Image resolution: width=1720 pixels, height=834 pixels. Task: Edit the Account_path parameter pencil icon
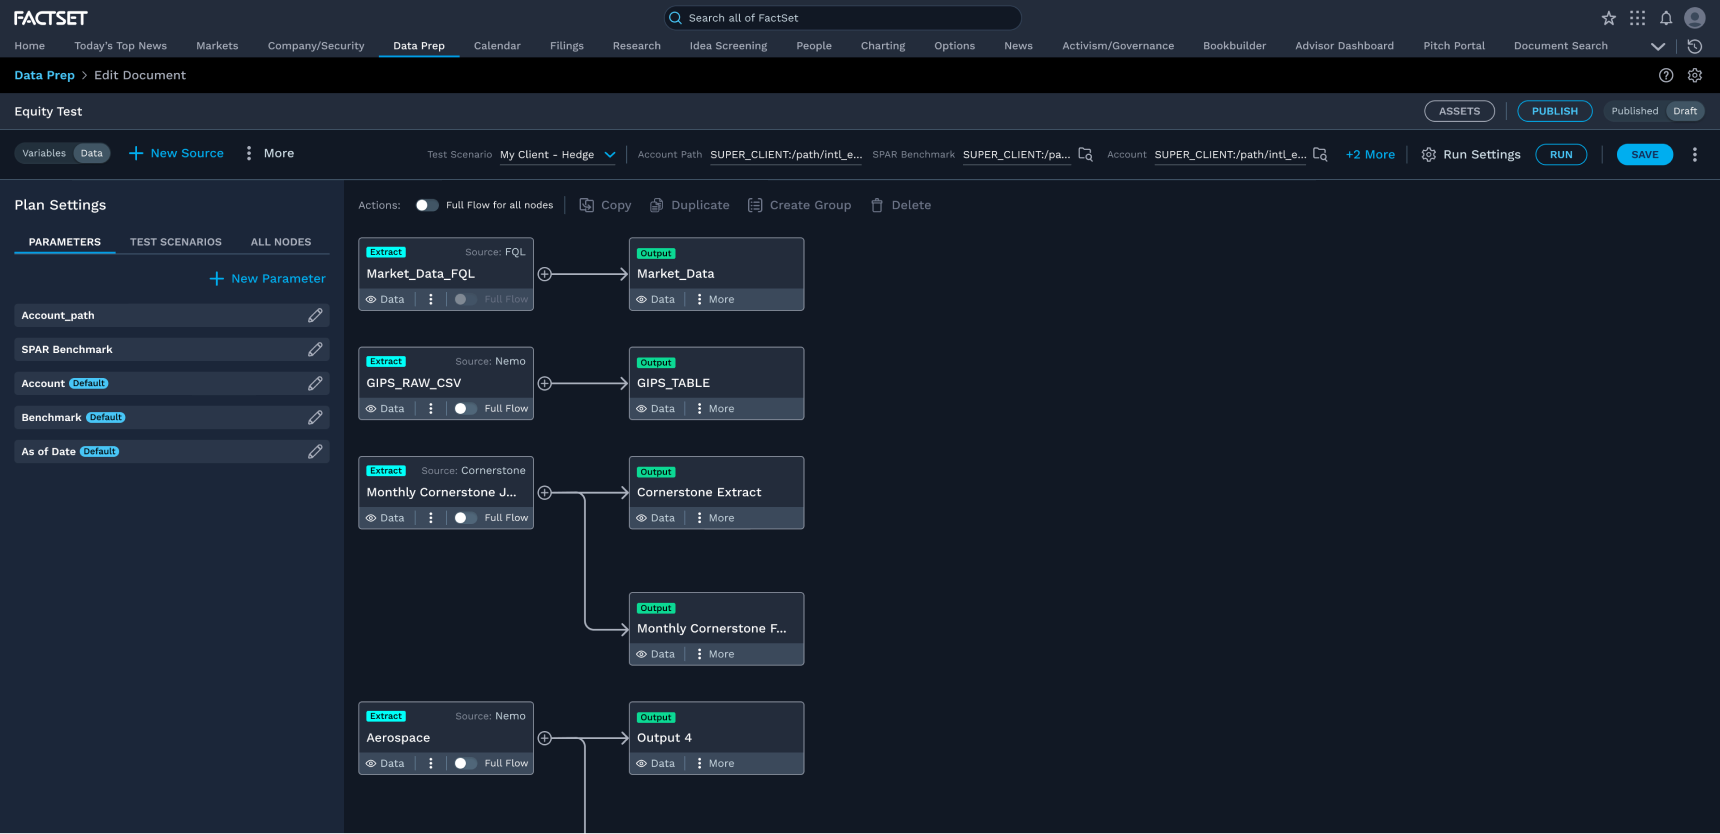pos(315,315)
